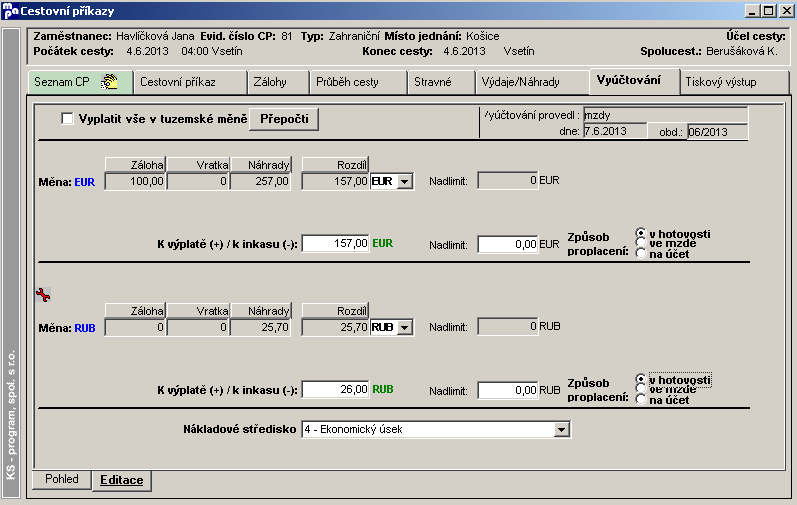Click the RUB Vratka field showing 0
The width and height of the screenshot is (797, 505).
coord(198,328)
